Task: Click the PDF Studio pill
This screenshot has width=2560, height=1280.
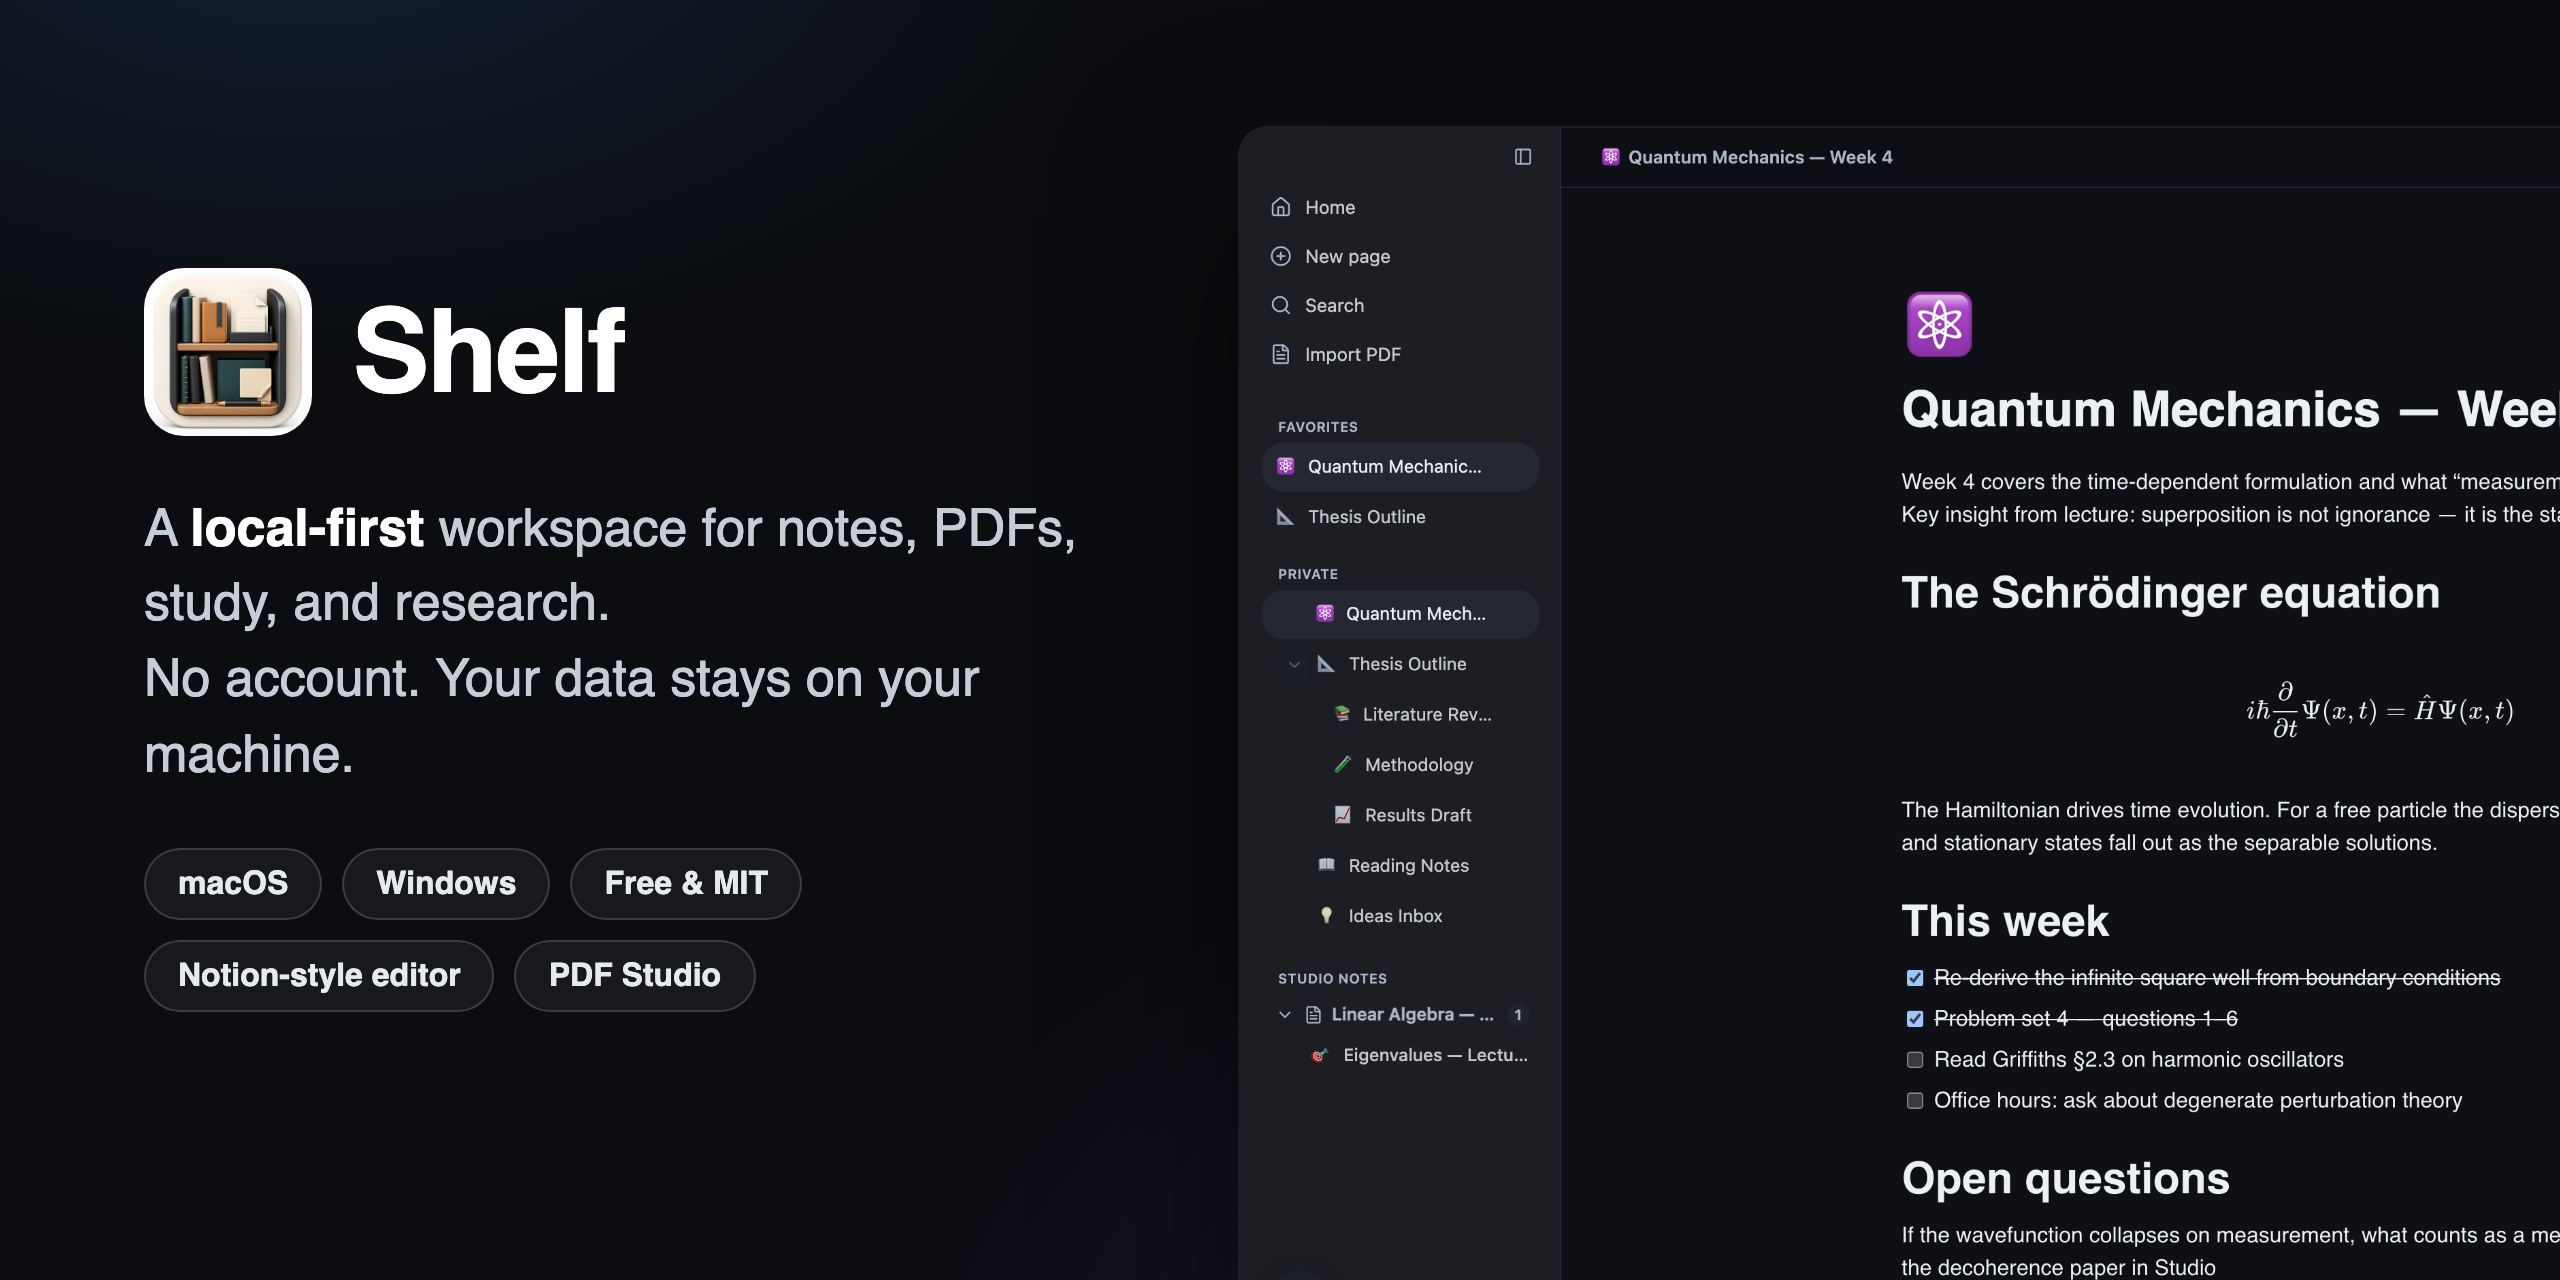Action: [635, 975]
